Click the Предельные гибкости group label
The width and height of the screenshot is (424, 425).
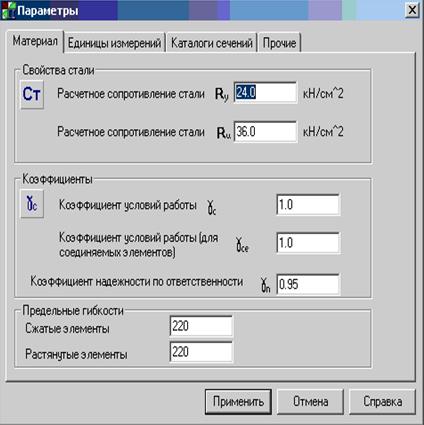73,311
